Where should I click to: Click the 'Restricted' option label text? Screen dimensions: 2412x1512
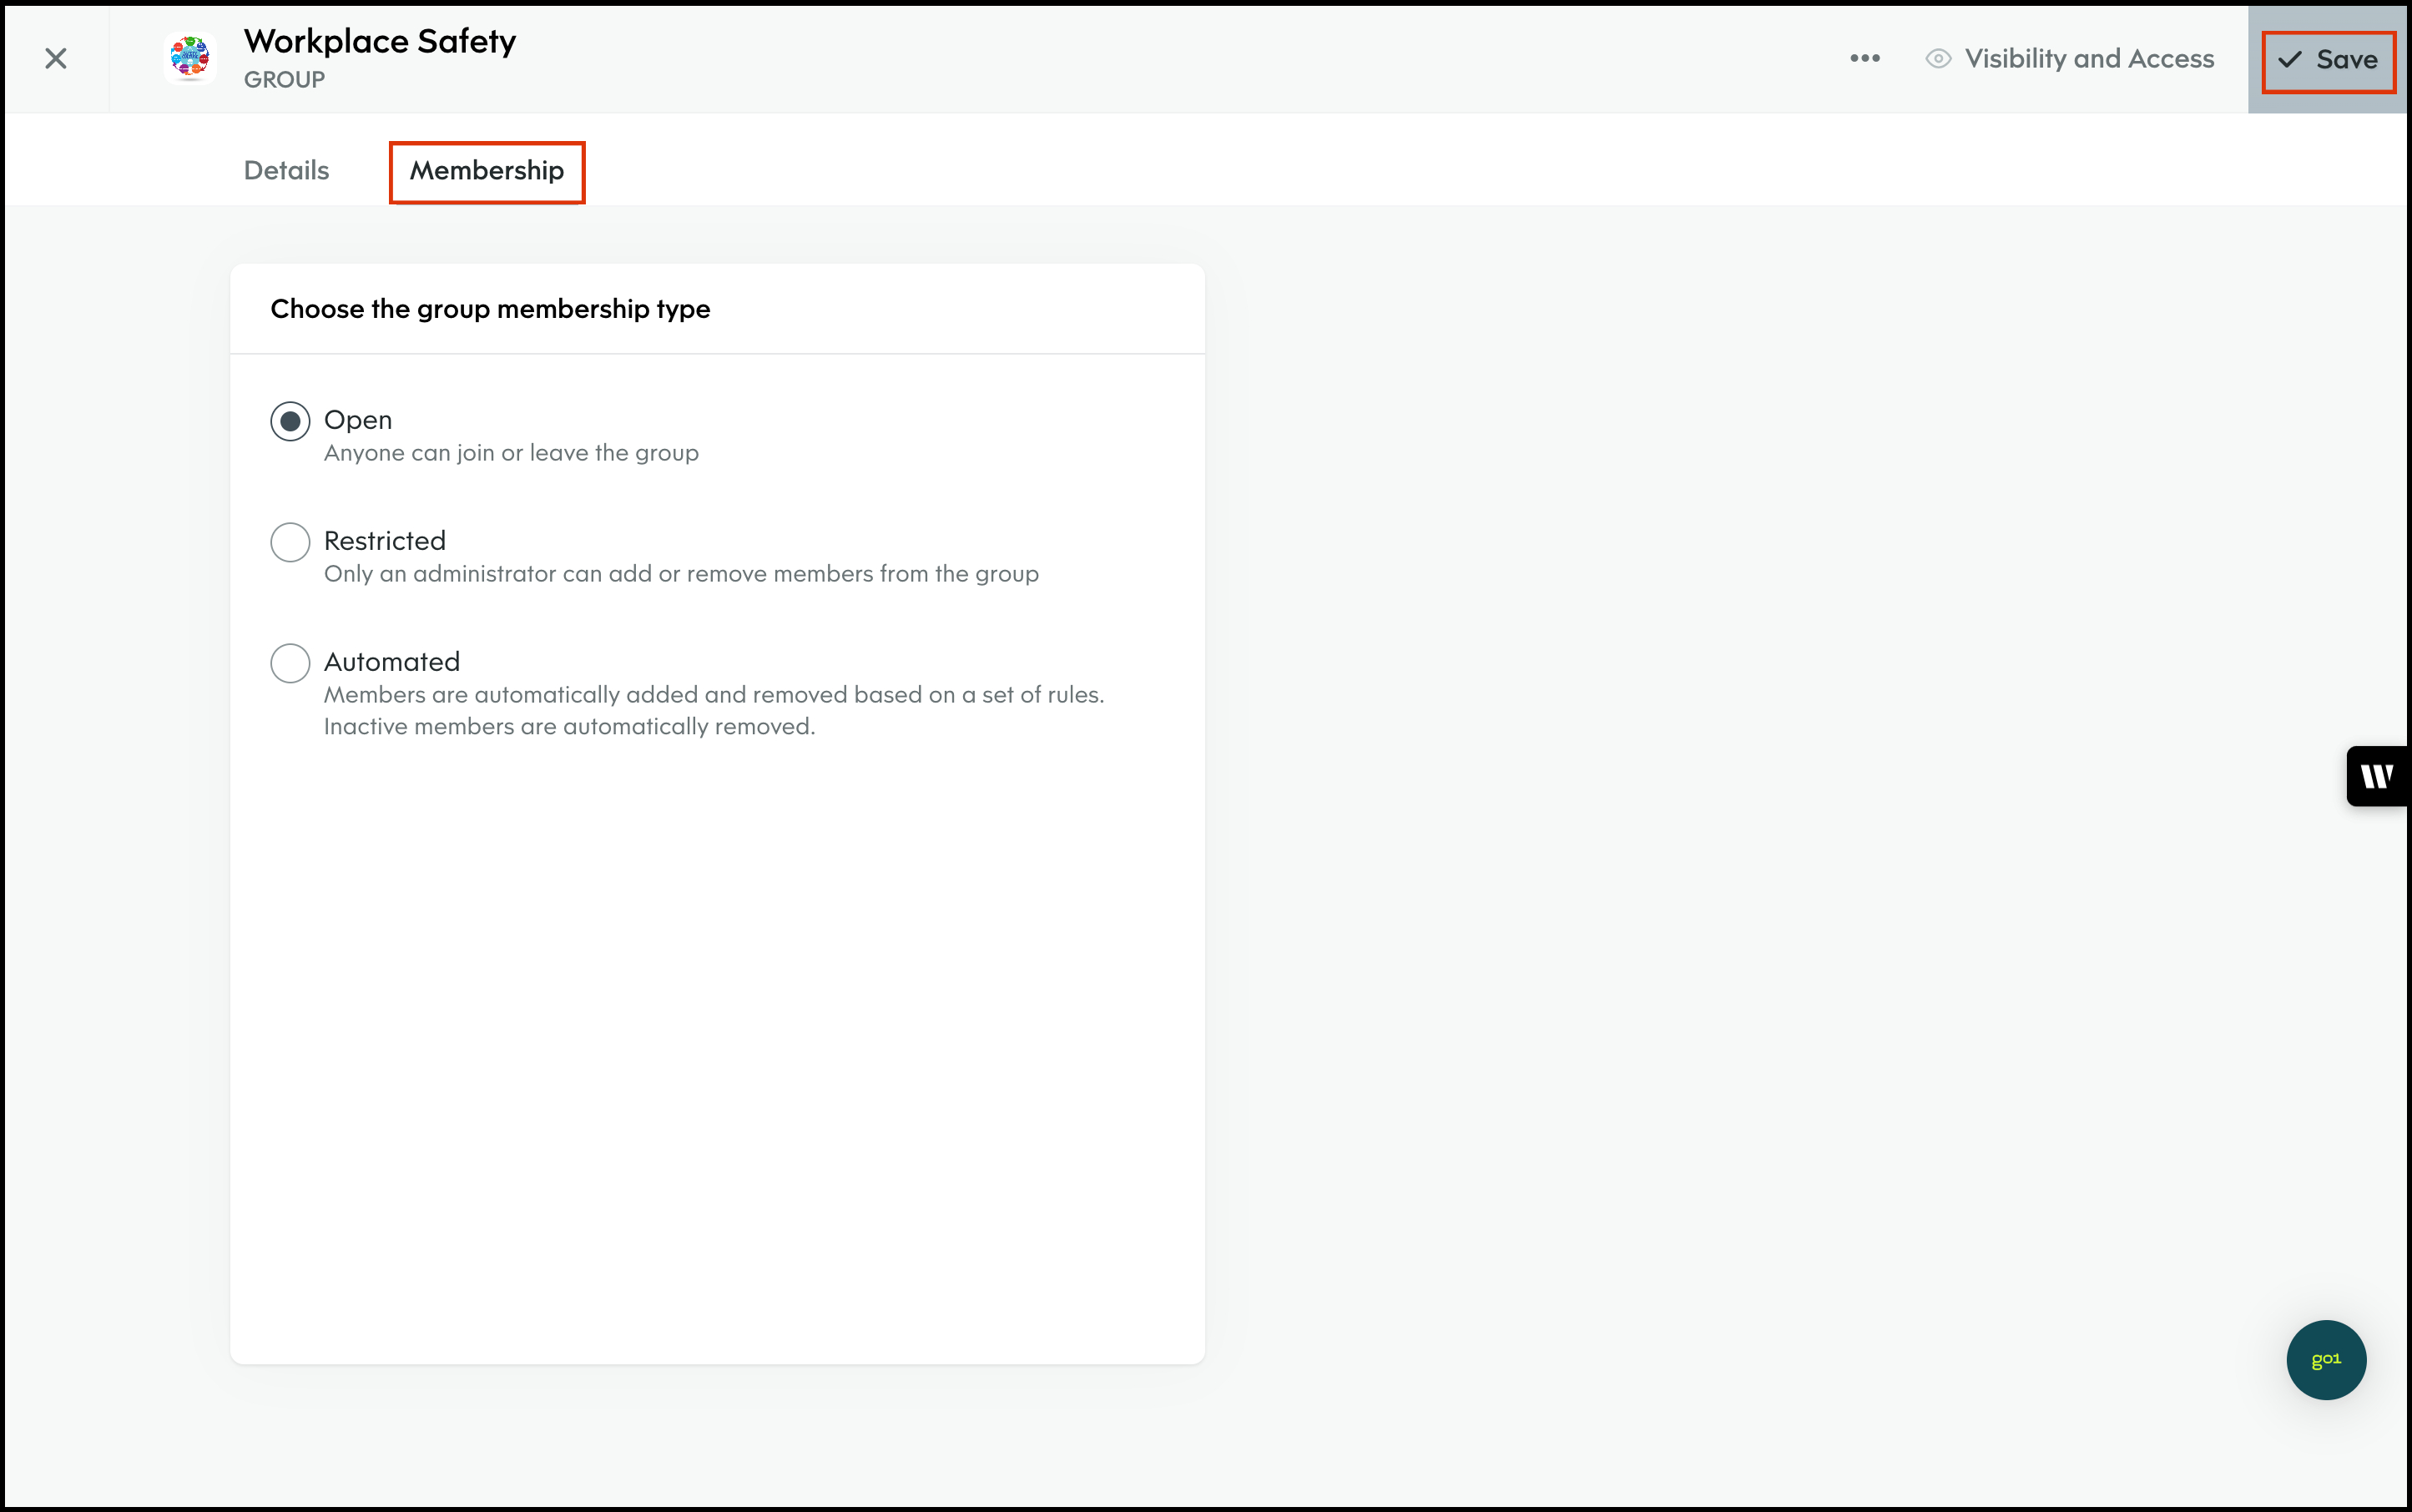point(385,541)
